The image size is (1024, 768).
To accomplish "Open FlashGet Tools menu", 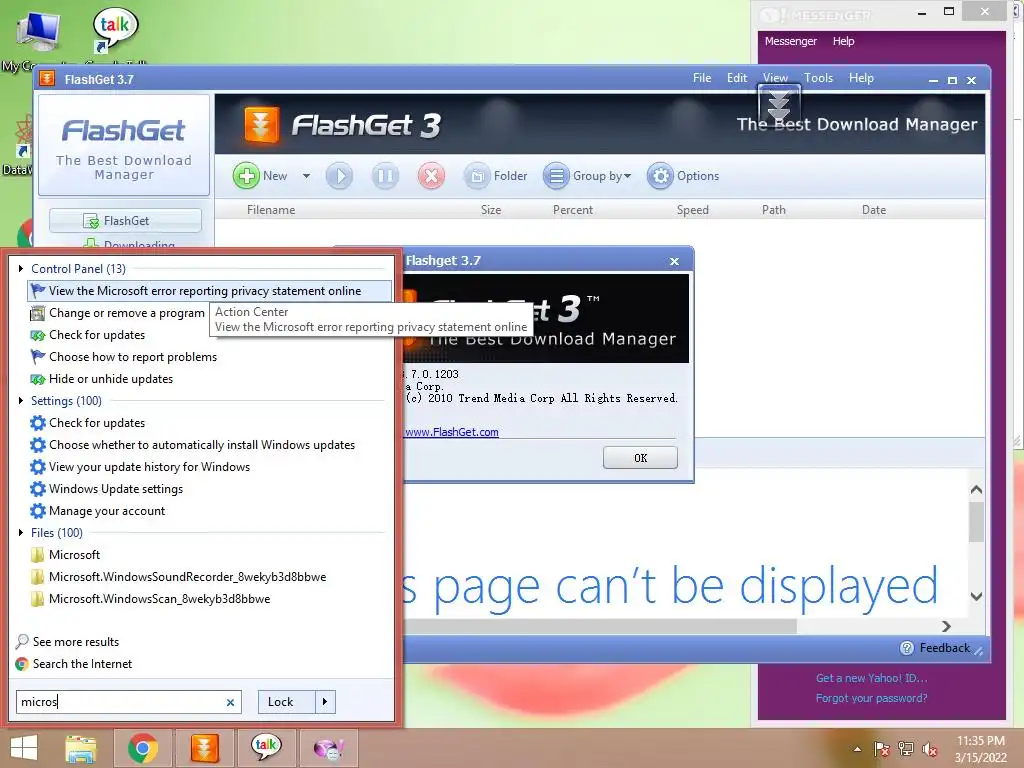I will pyautogui.click(x=818, y=78).
